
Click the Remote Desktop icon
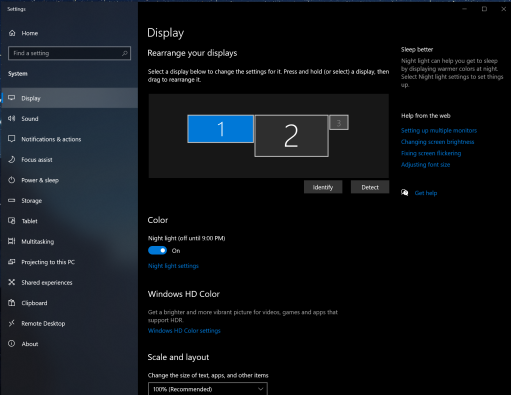tap(12, 323)
